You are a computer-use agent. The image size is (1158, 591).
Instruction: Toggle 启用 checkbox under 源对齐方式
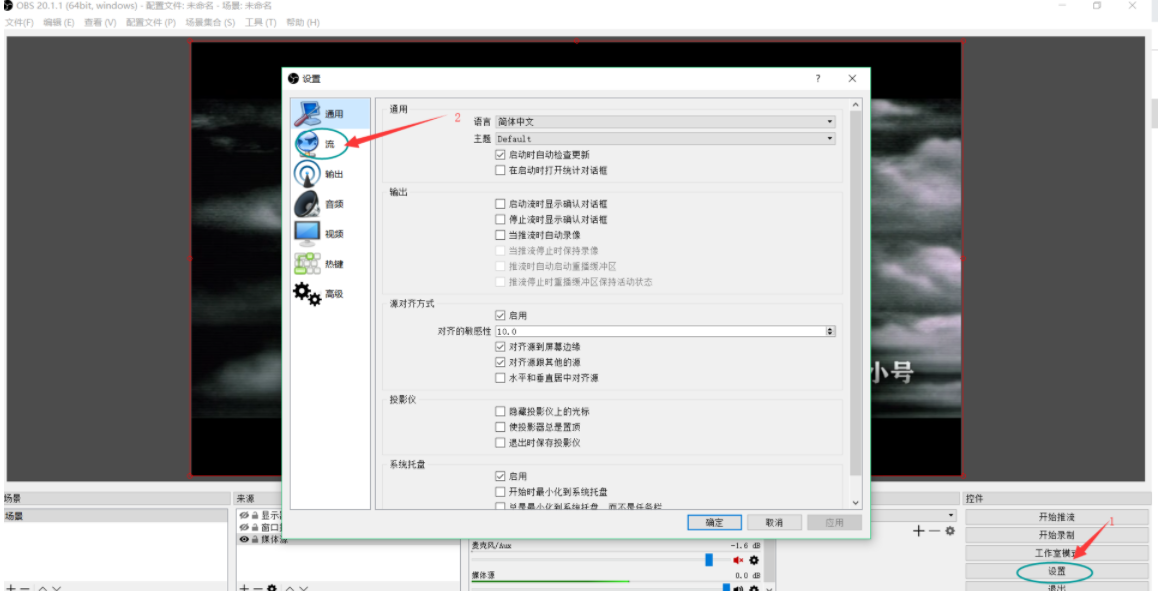[501, 315]
